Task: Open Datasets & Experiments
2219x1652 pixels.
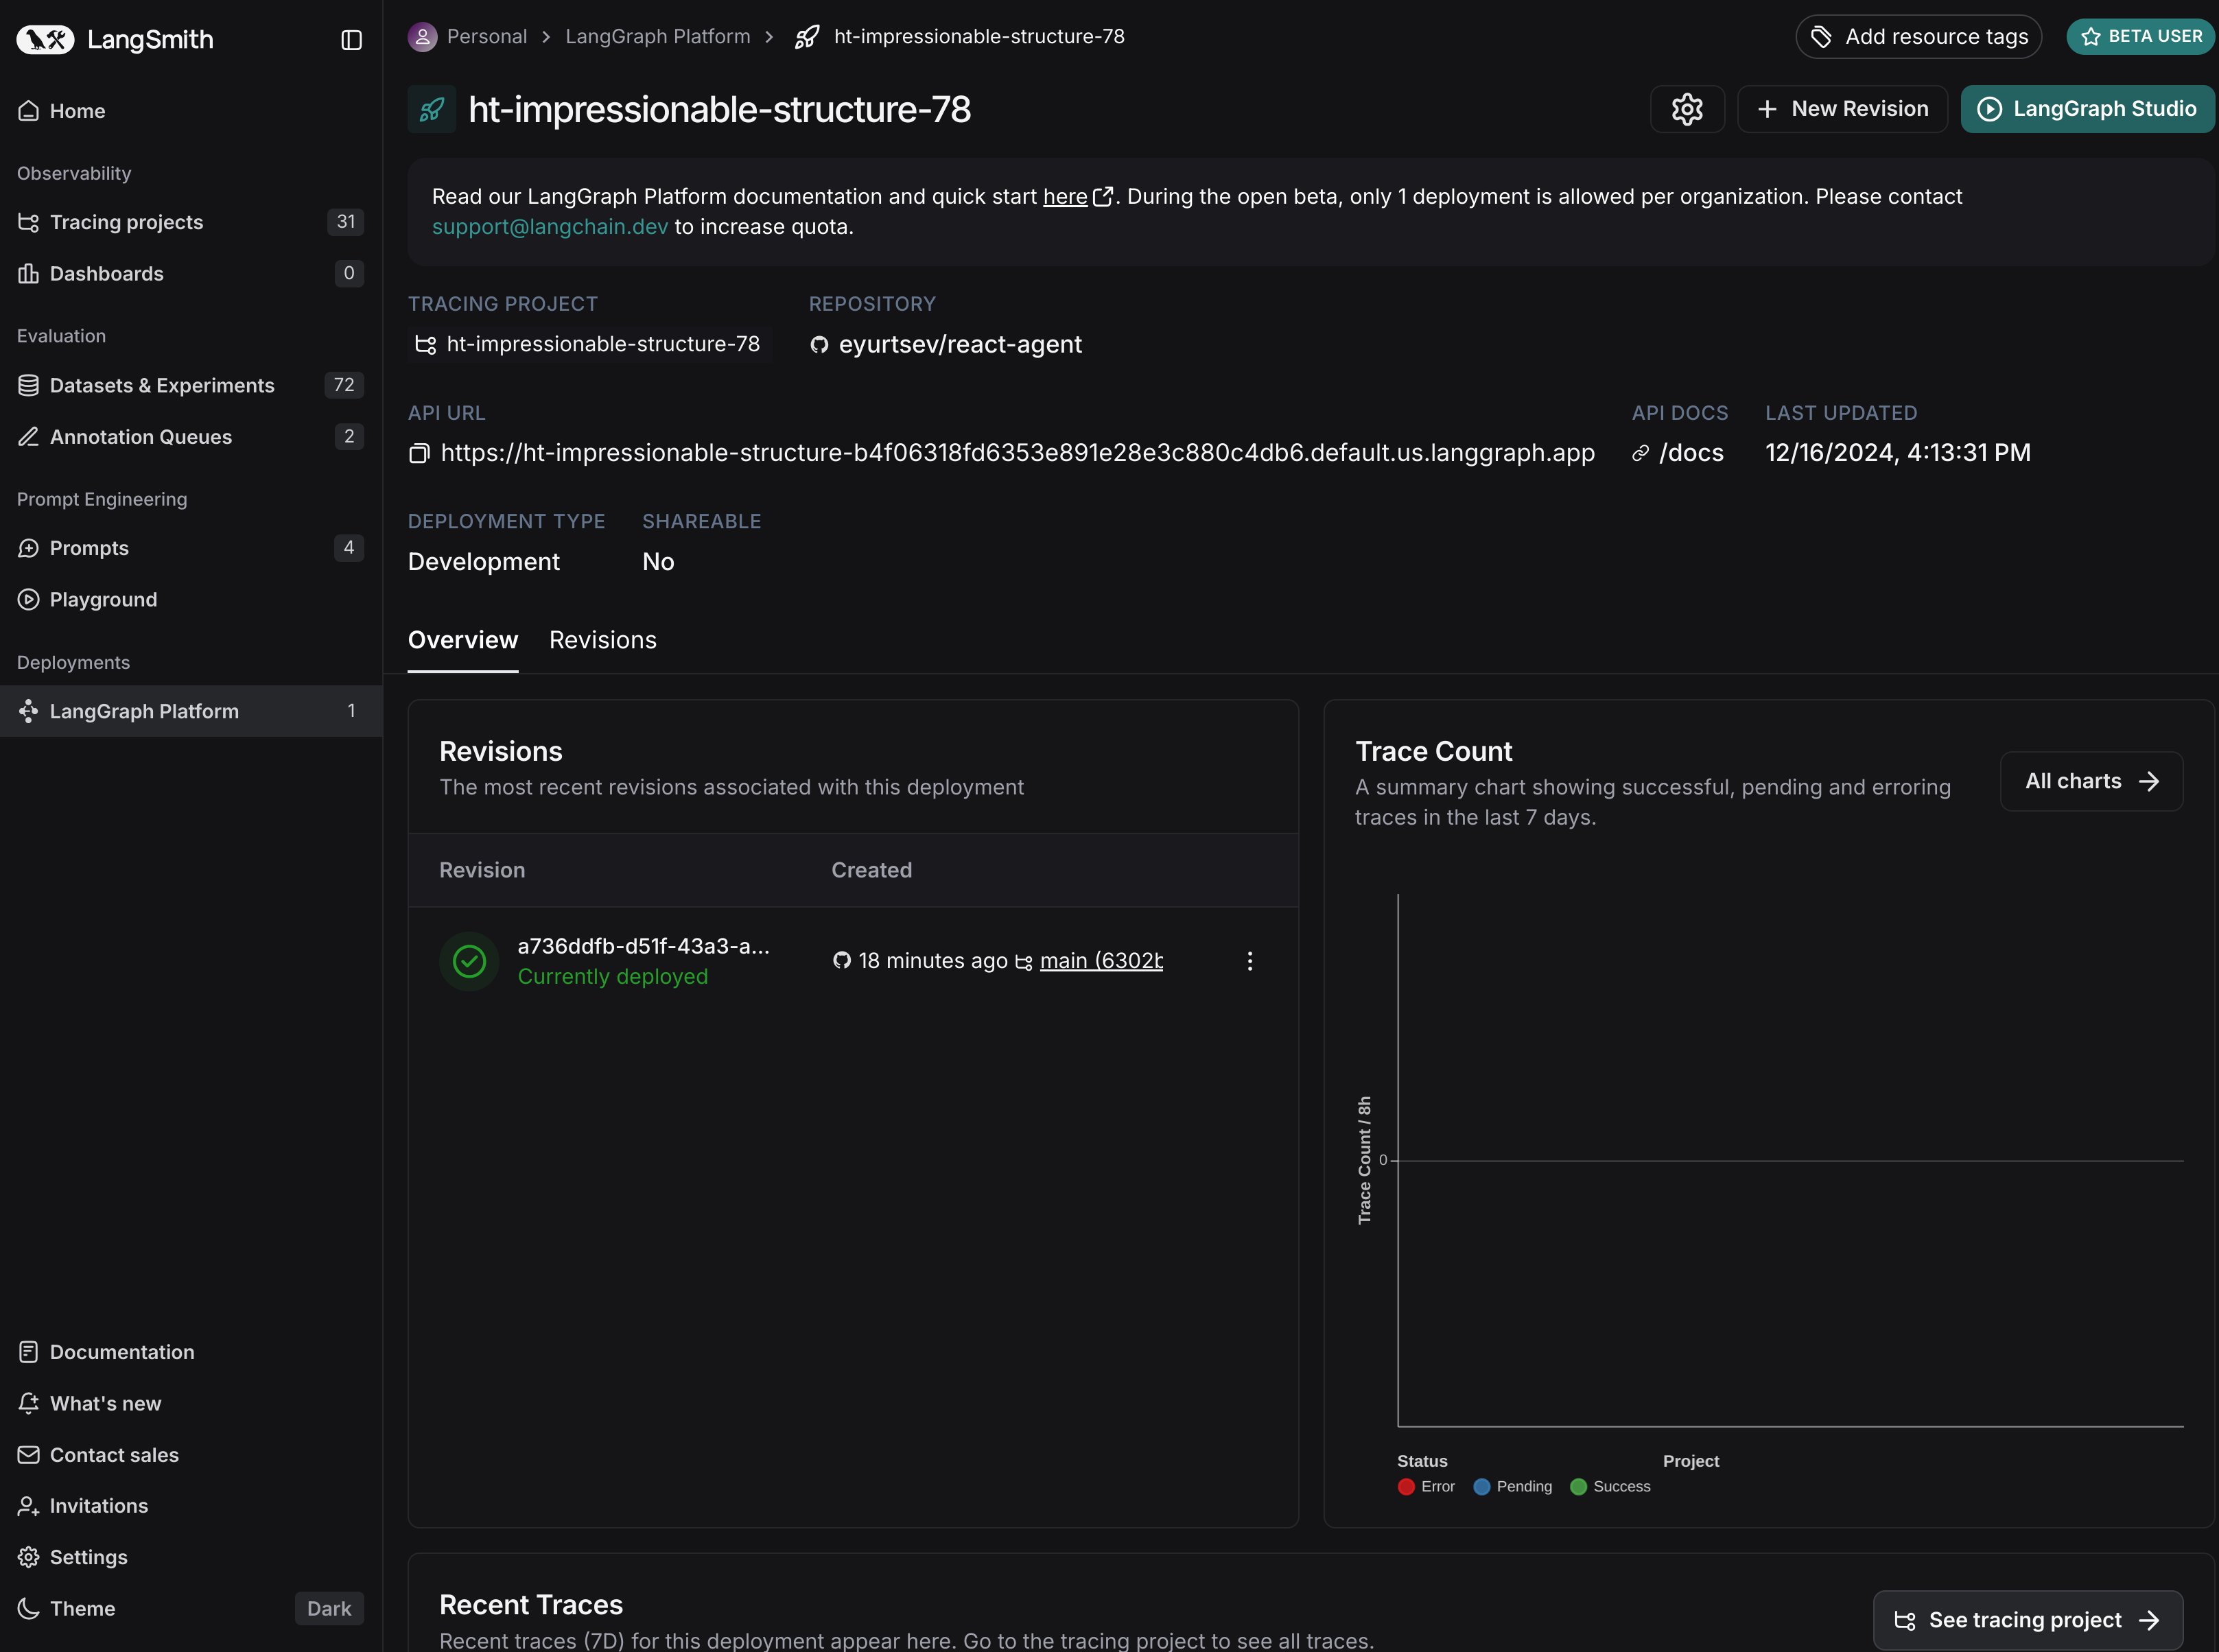Action: pos(190,385)
